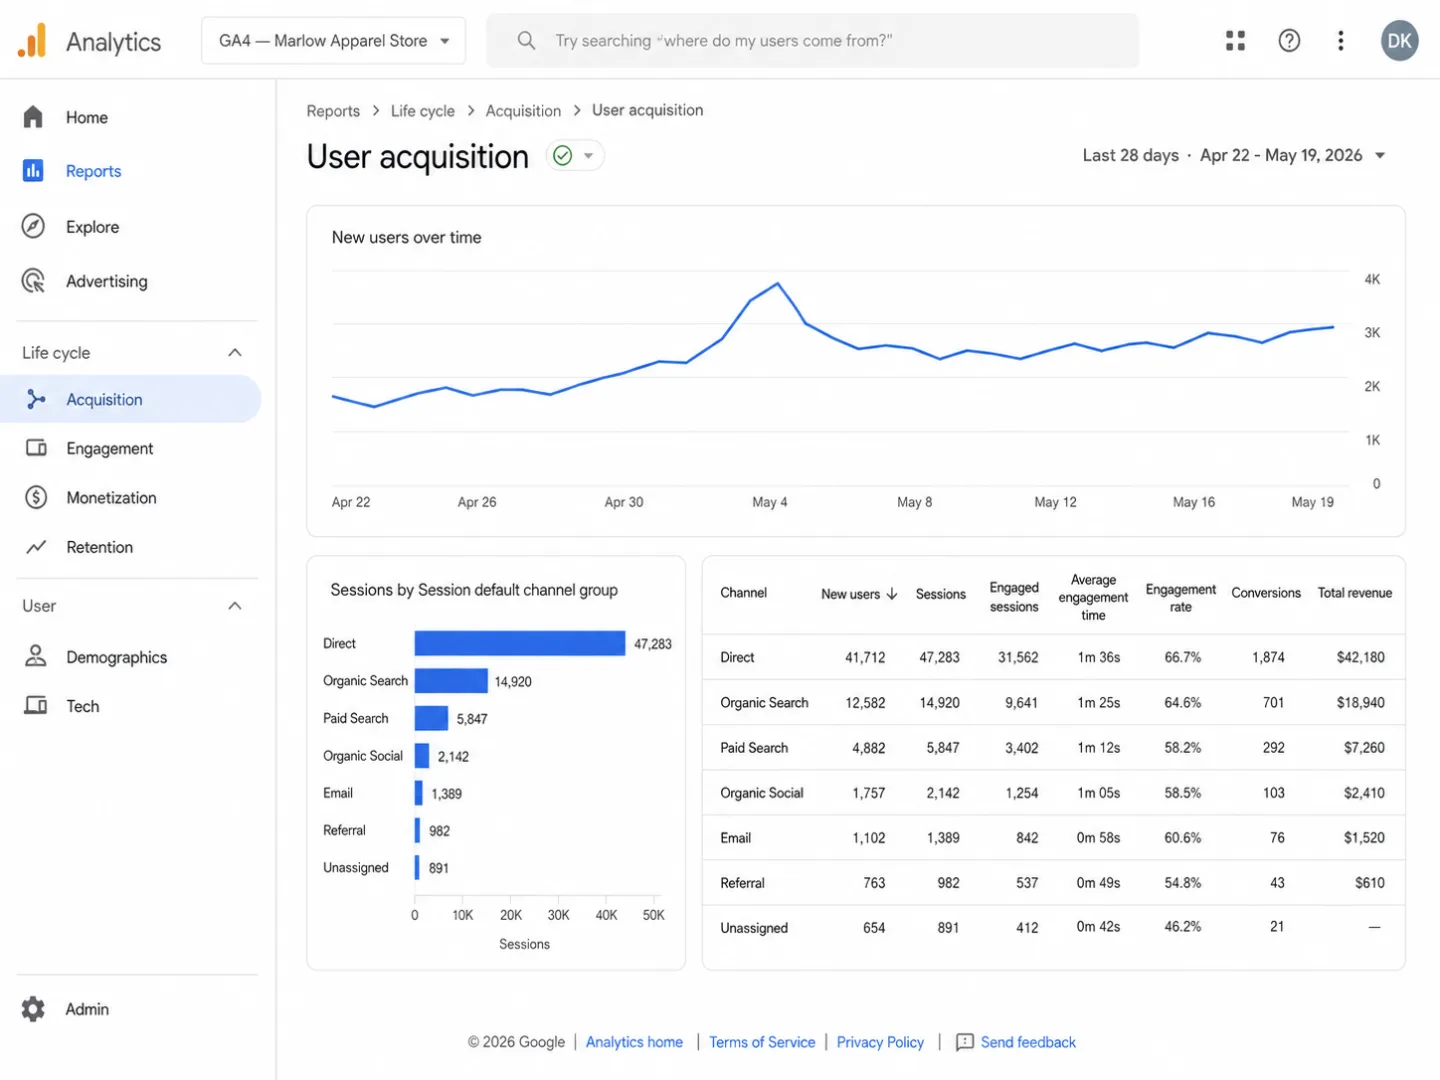Click Organic Search row in table
Image resolution: width=1440 pixels, height=1080 pixels.
pyautogui.click(x=1053, y=703)
